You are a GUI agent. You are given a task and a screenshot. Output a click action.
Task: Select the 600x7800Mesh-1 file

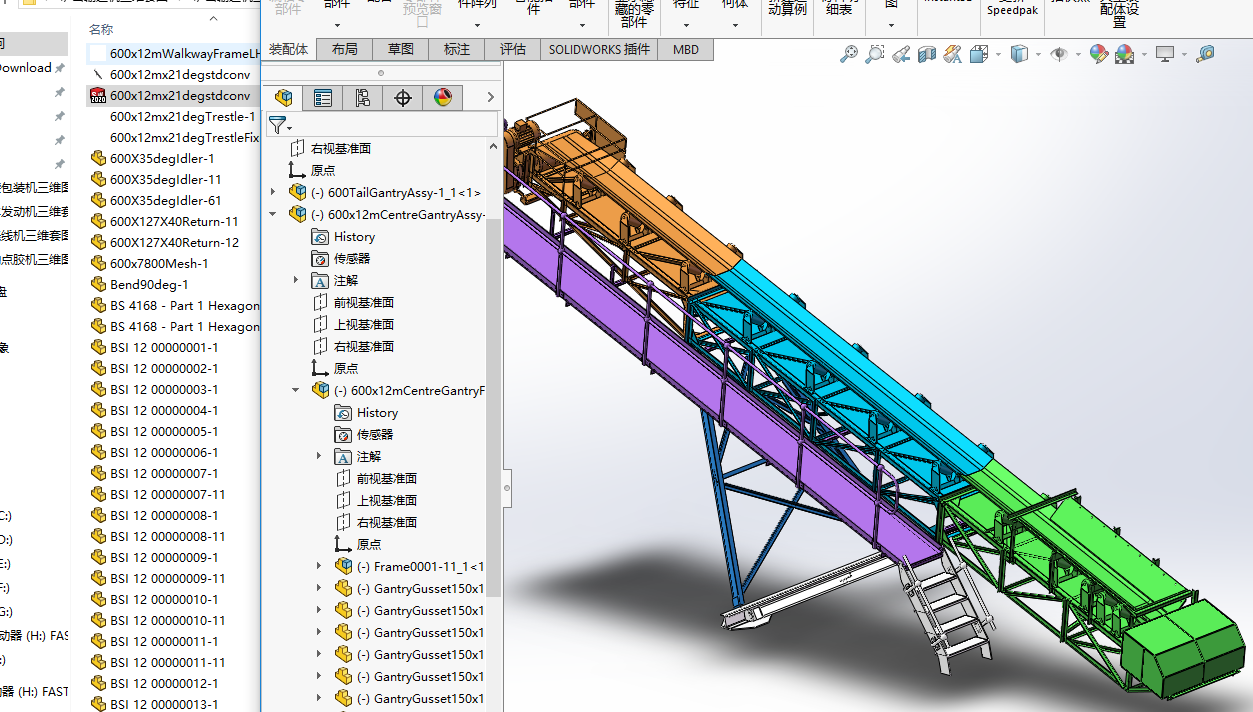click(159, 263)
